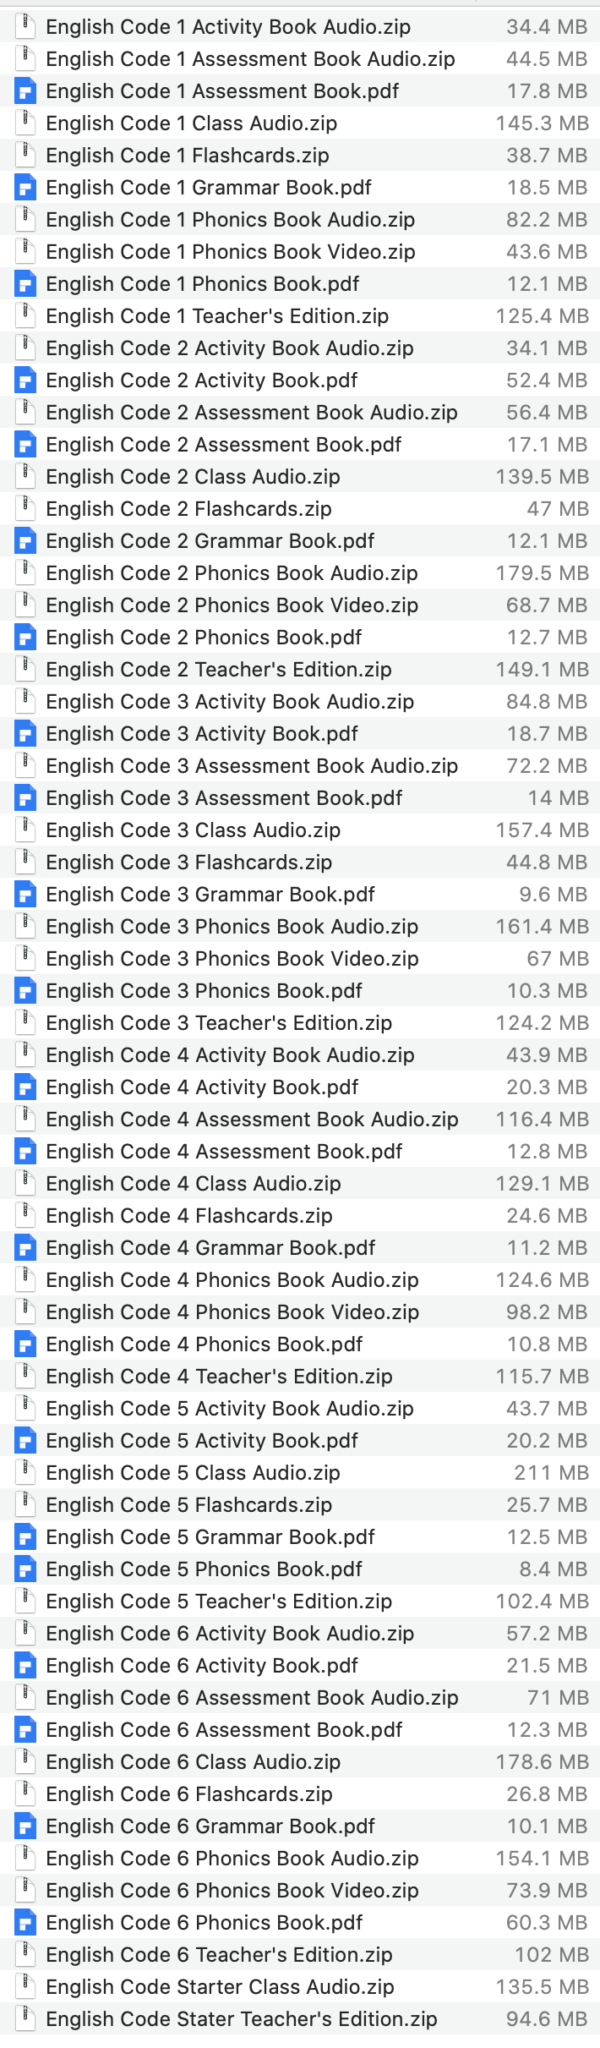600x2048 pixels.
Task: Click the PDF icon beside English Code 1 Assessment Book
Action: (25, 91)
